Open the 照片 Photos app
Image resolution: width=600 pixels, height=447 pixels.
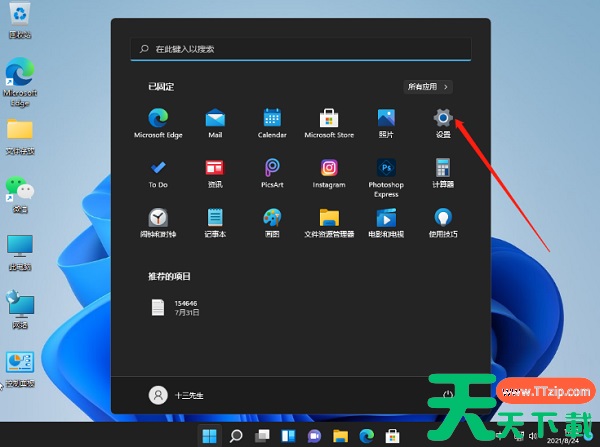386,123
